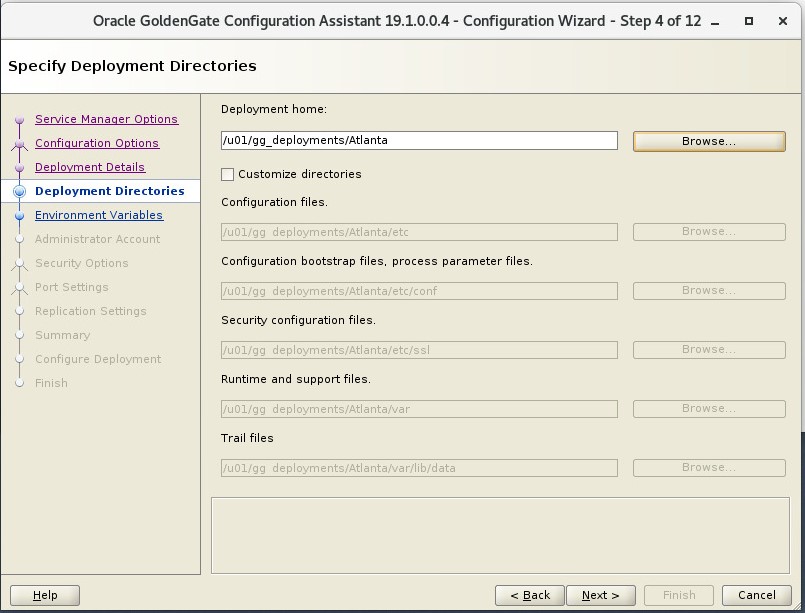
Task: Click the empty message pane above the buttons
Action: click(x=500, y=535)
